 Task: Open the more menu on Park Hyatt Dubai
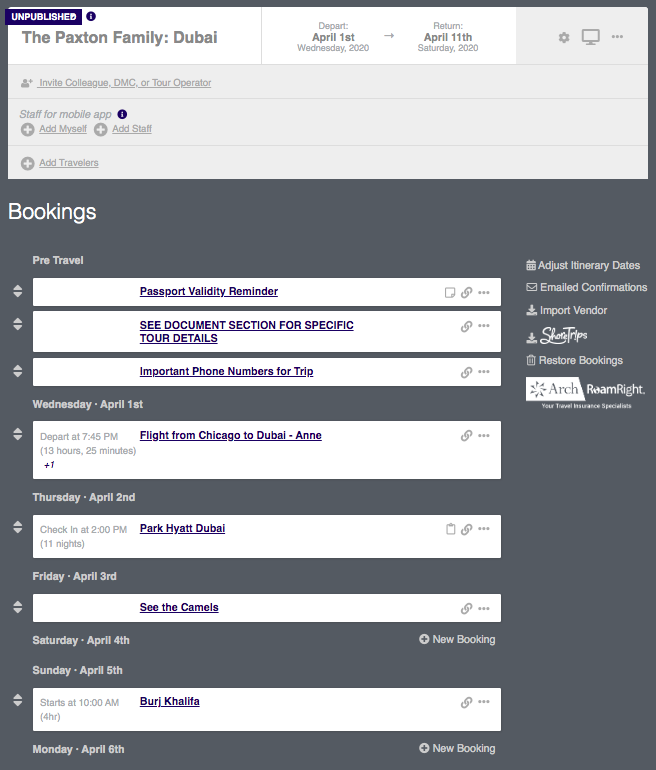(x=484, y=529)
